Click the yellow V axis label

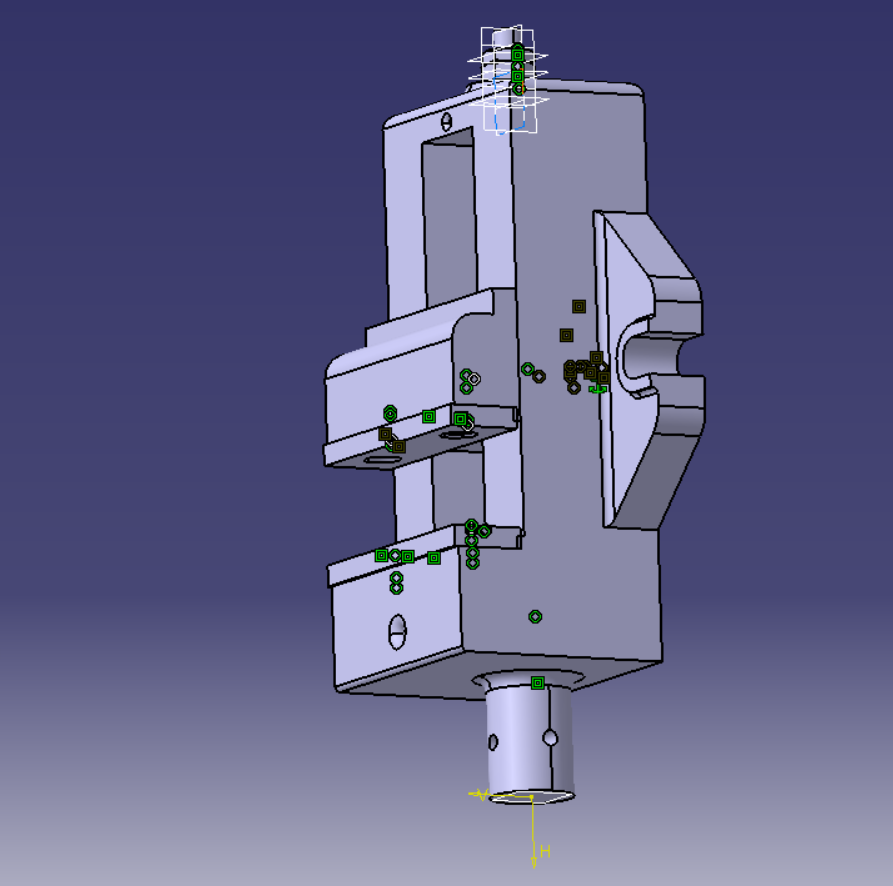pyautogui.click(x=482, y=795)
